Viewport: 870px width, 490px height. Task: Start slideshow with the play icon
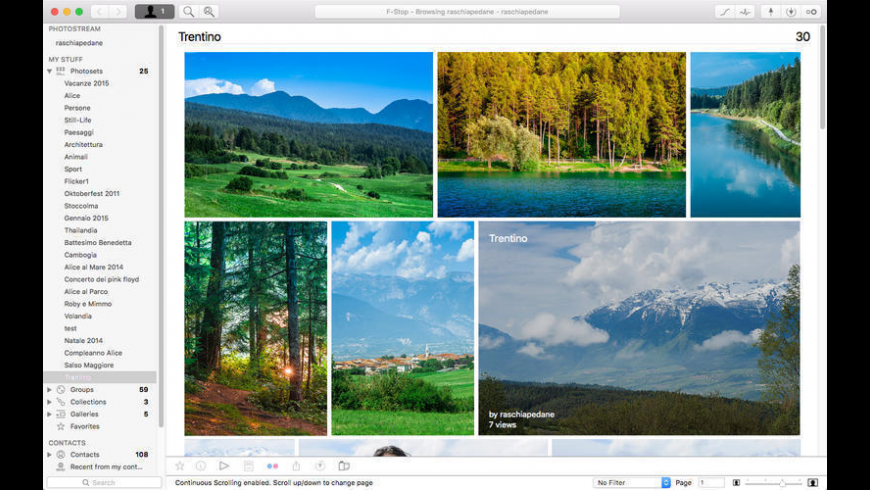point(224,466)
